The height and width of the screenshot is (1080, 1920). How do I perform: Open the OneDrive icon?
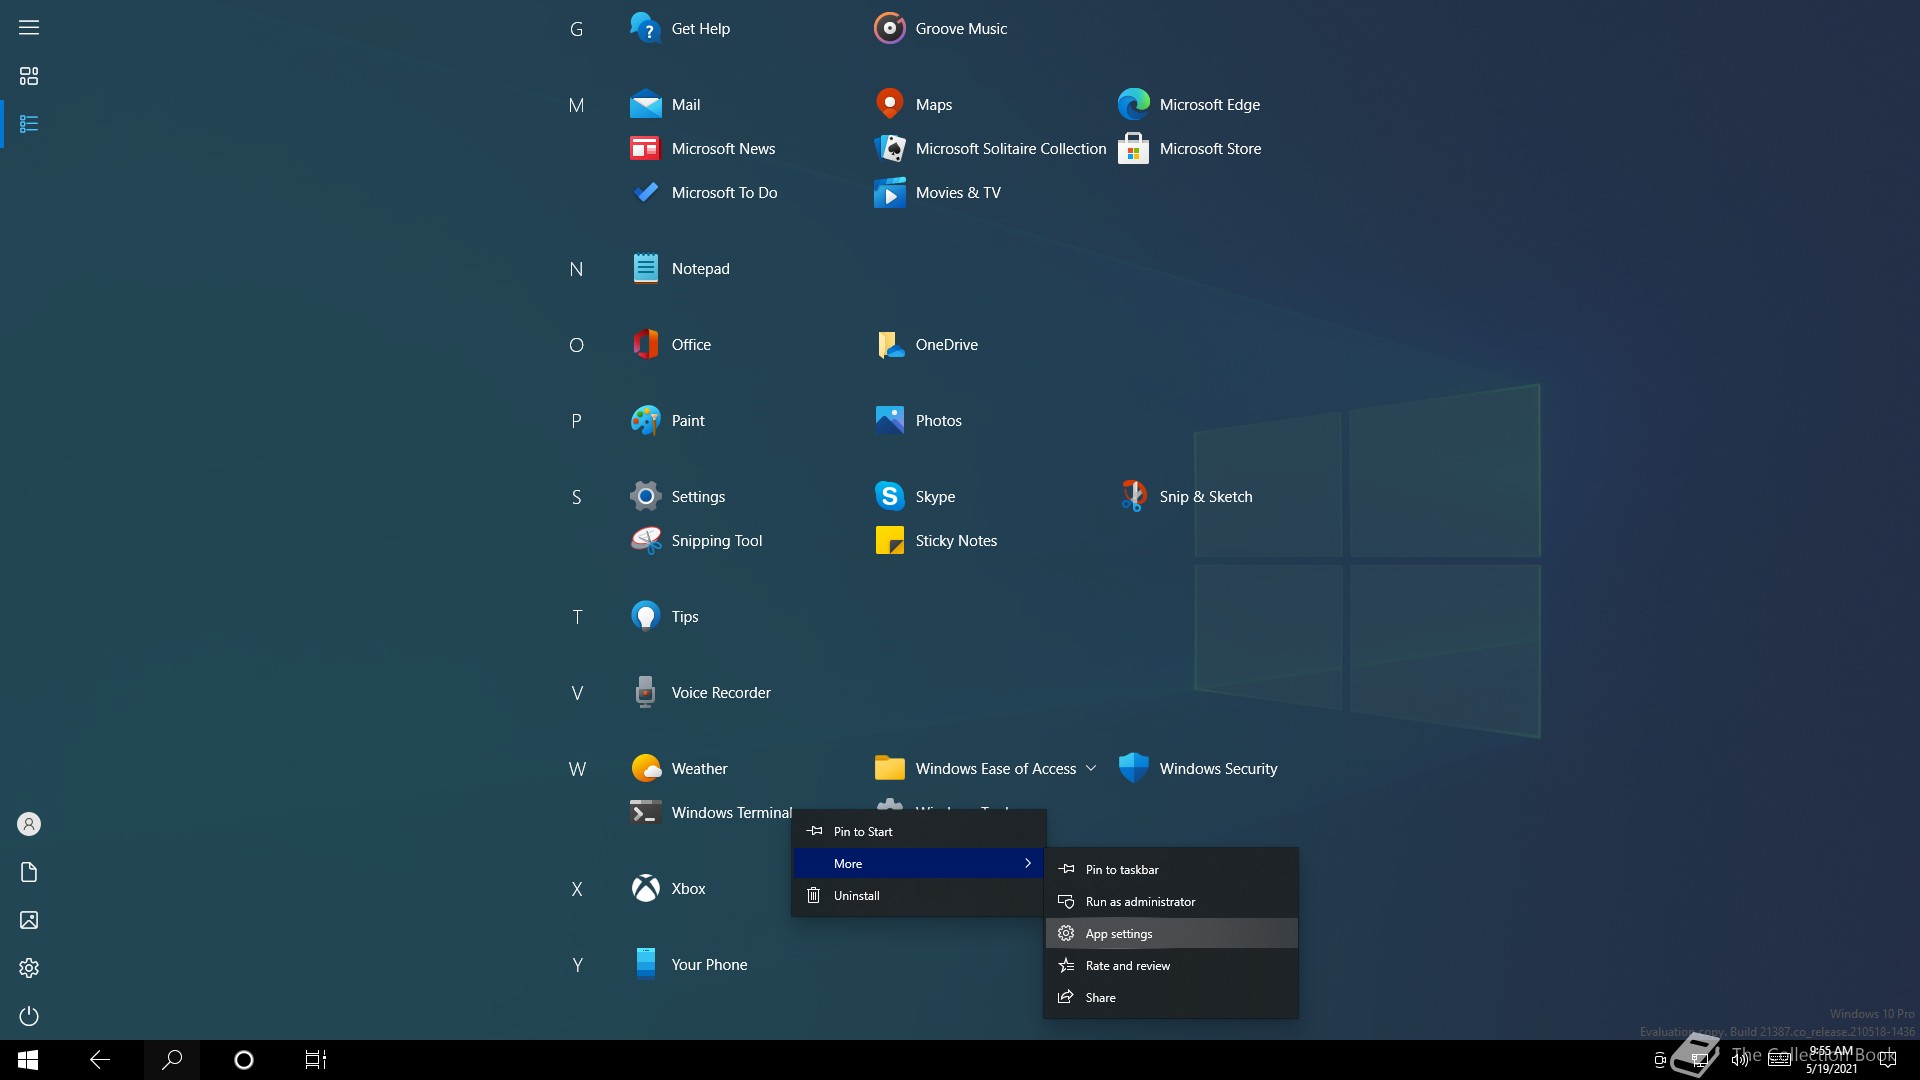tap(889, 344)
